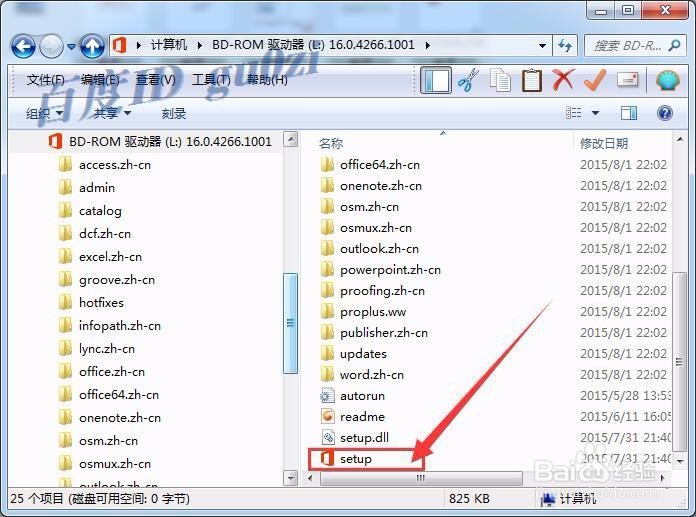Open the 共享 dropdown menu
This screenshot has width=696, height=517.
(112, 114)
